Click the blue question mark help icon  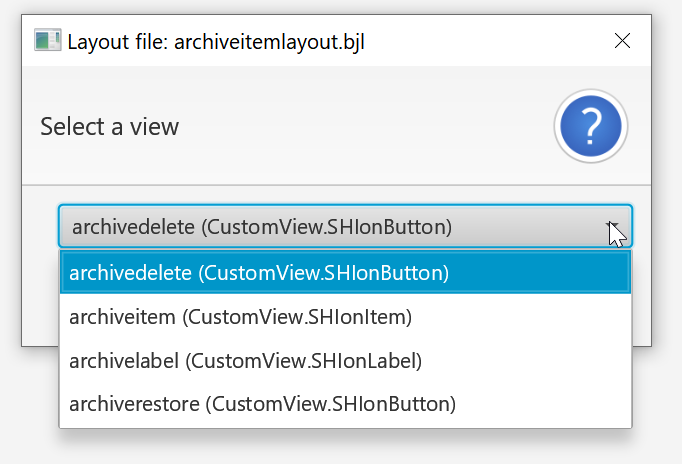click(590, 126)
